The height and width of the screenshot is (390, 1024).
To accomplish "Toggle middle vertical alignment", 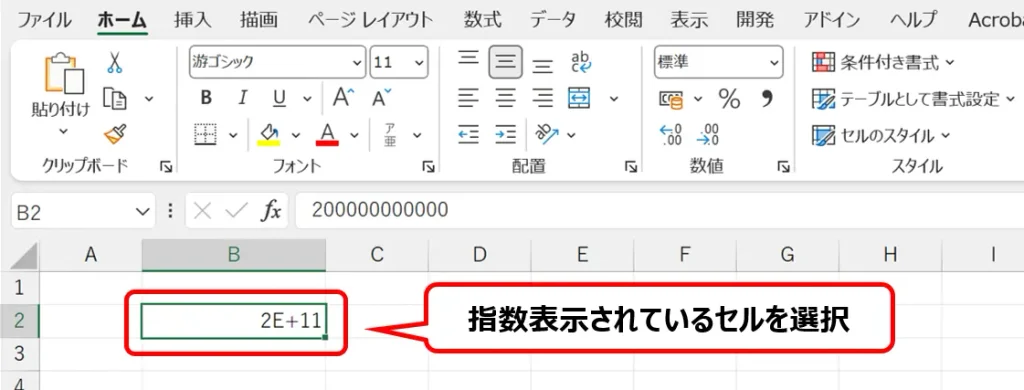I will pyautogui.click(x=505, y=62).
